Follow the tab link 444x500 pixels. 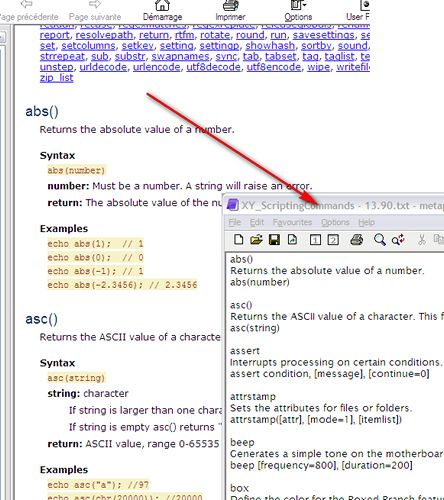(x=251, y=57)
